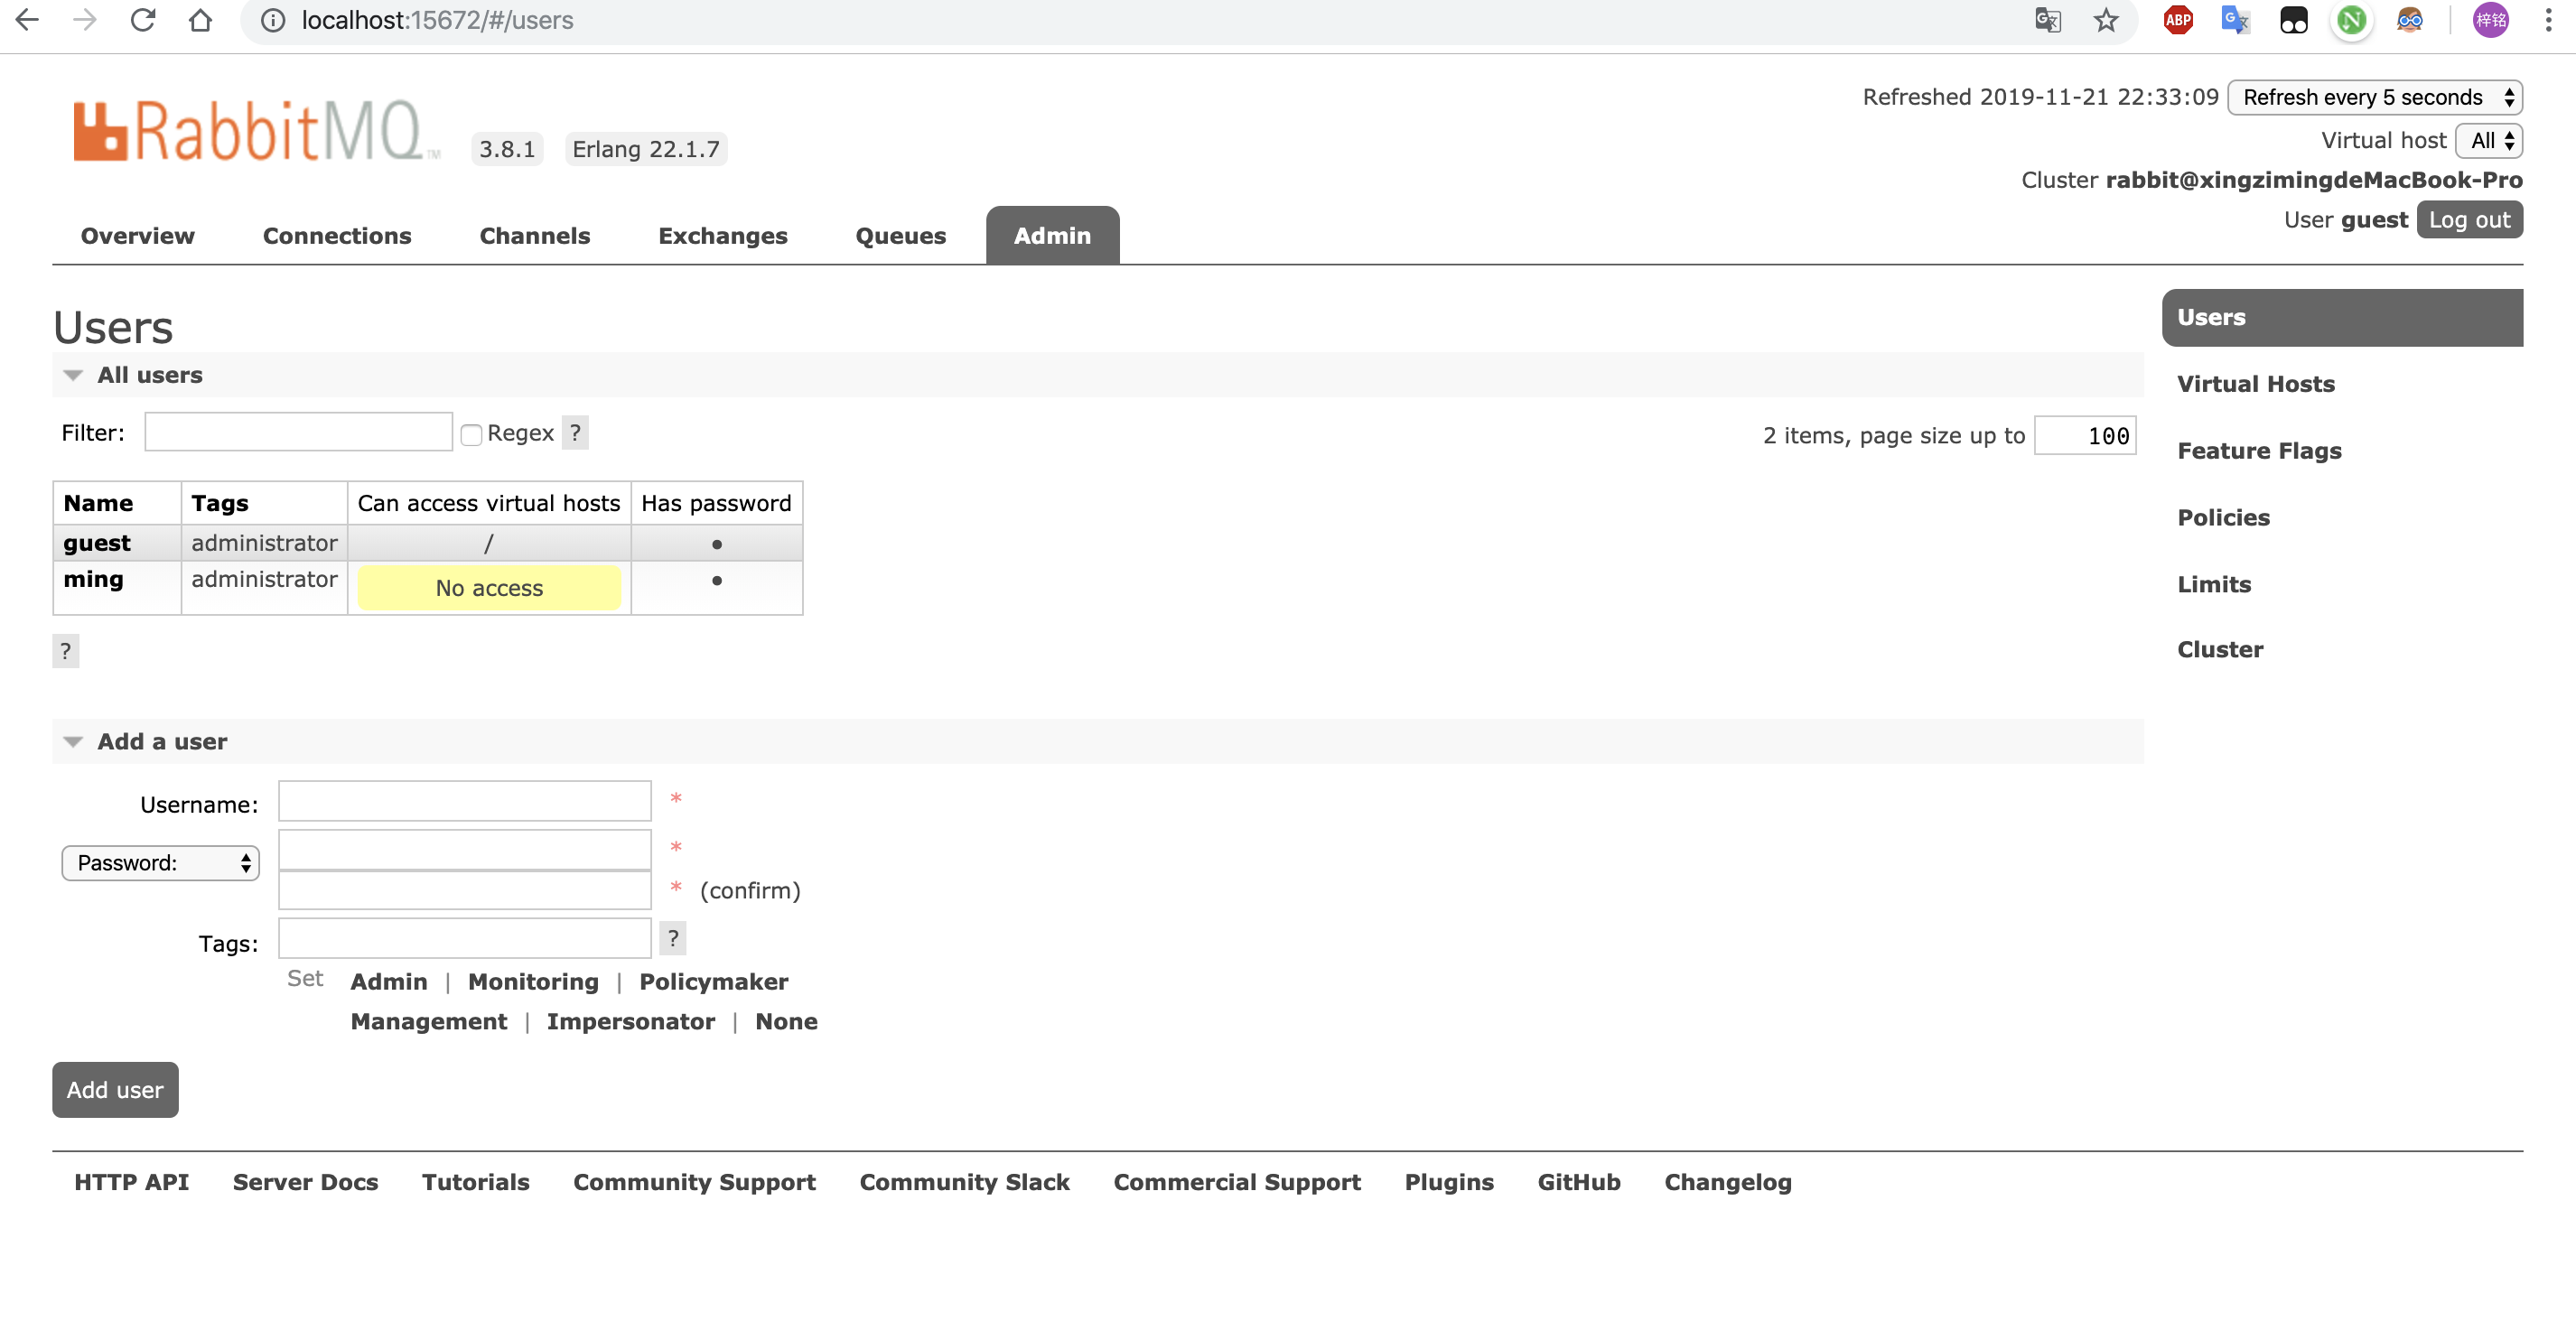Screen dimensions: 2576x1340
Task: Select the Admin tab
Action: [1053, 236]
